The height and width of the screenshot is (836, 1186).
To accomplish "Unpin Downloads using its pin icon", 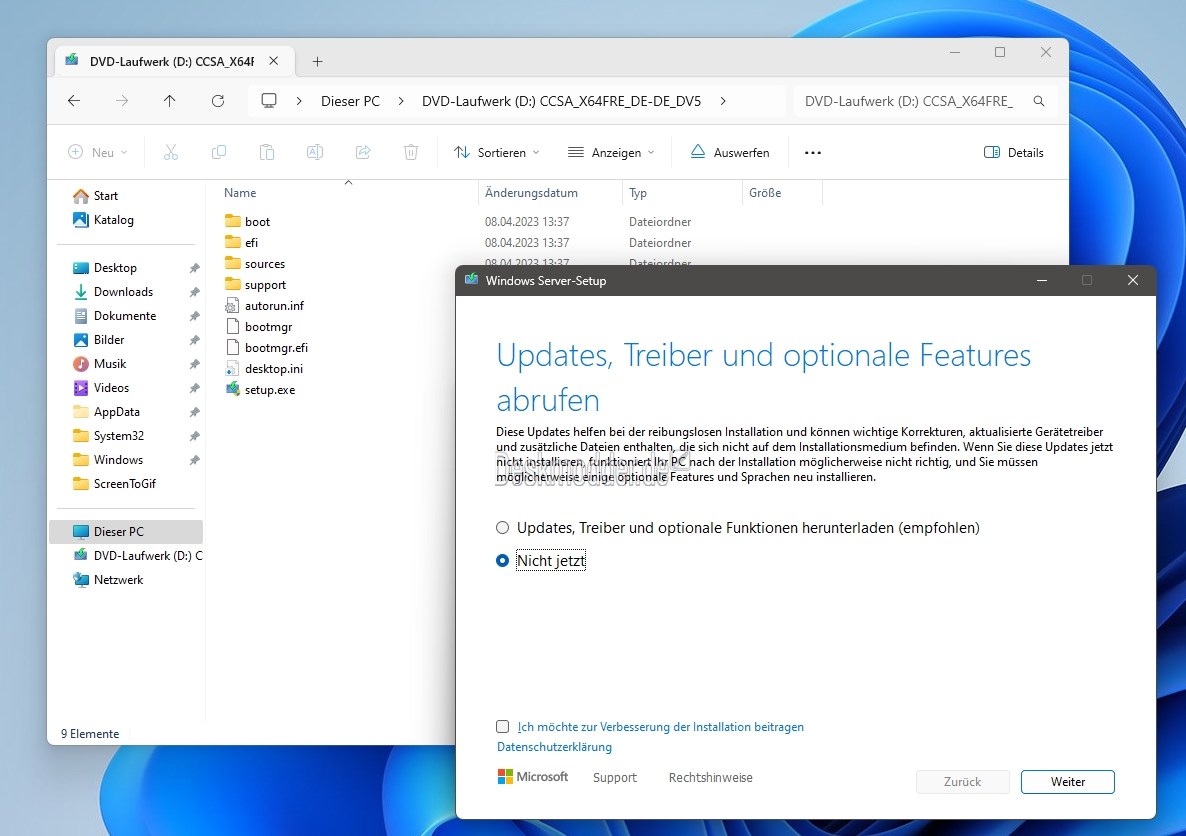I will point(194,292).
